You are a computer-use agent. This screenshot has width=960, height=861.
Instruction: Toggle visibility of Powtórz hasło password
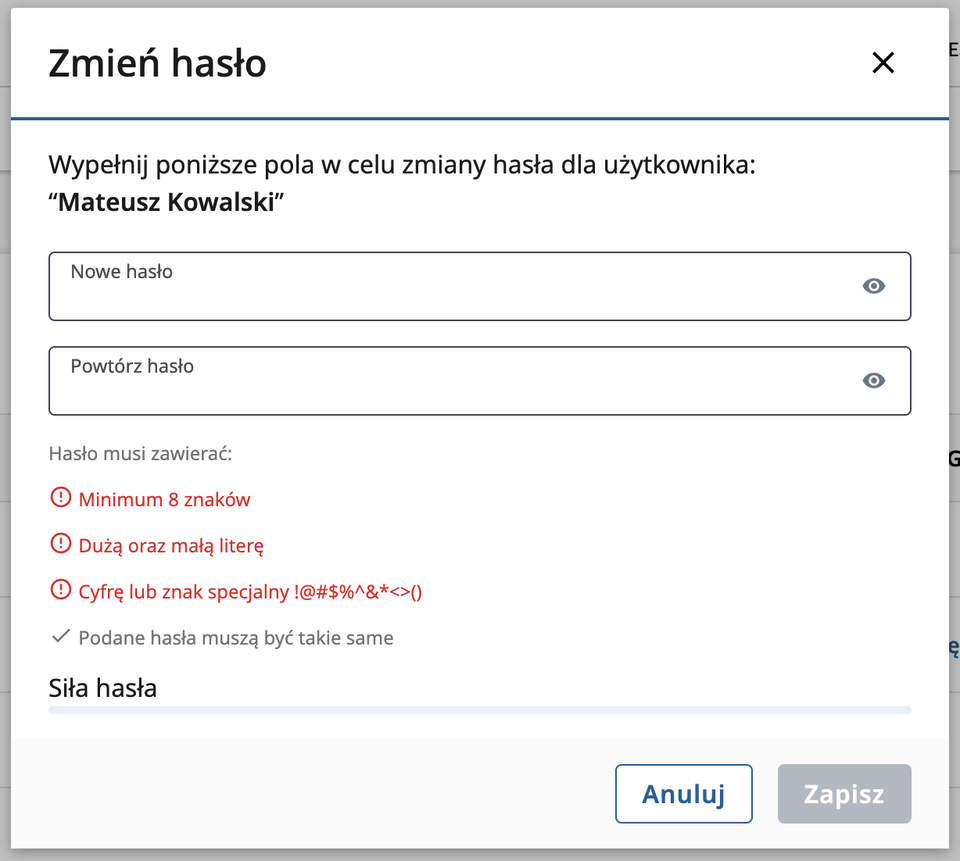coord(874,381)
